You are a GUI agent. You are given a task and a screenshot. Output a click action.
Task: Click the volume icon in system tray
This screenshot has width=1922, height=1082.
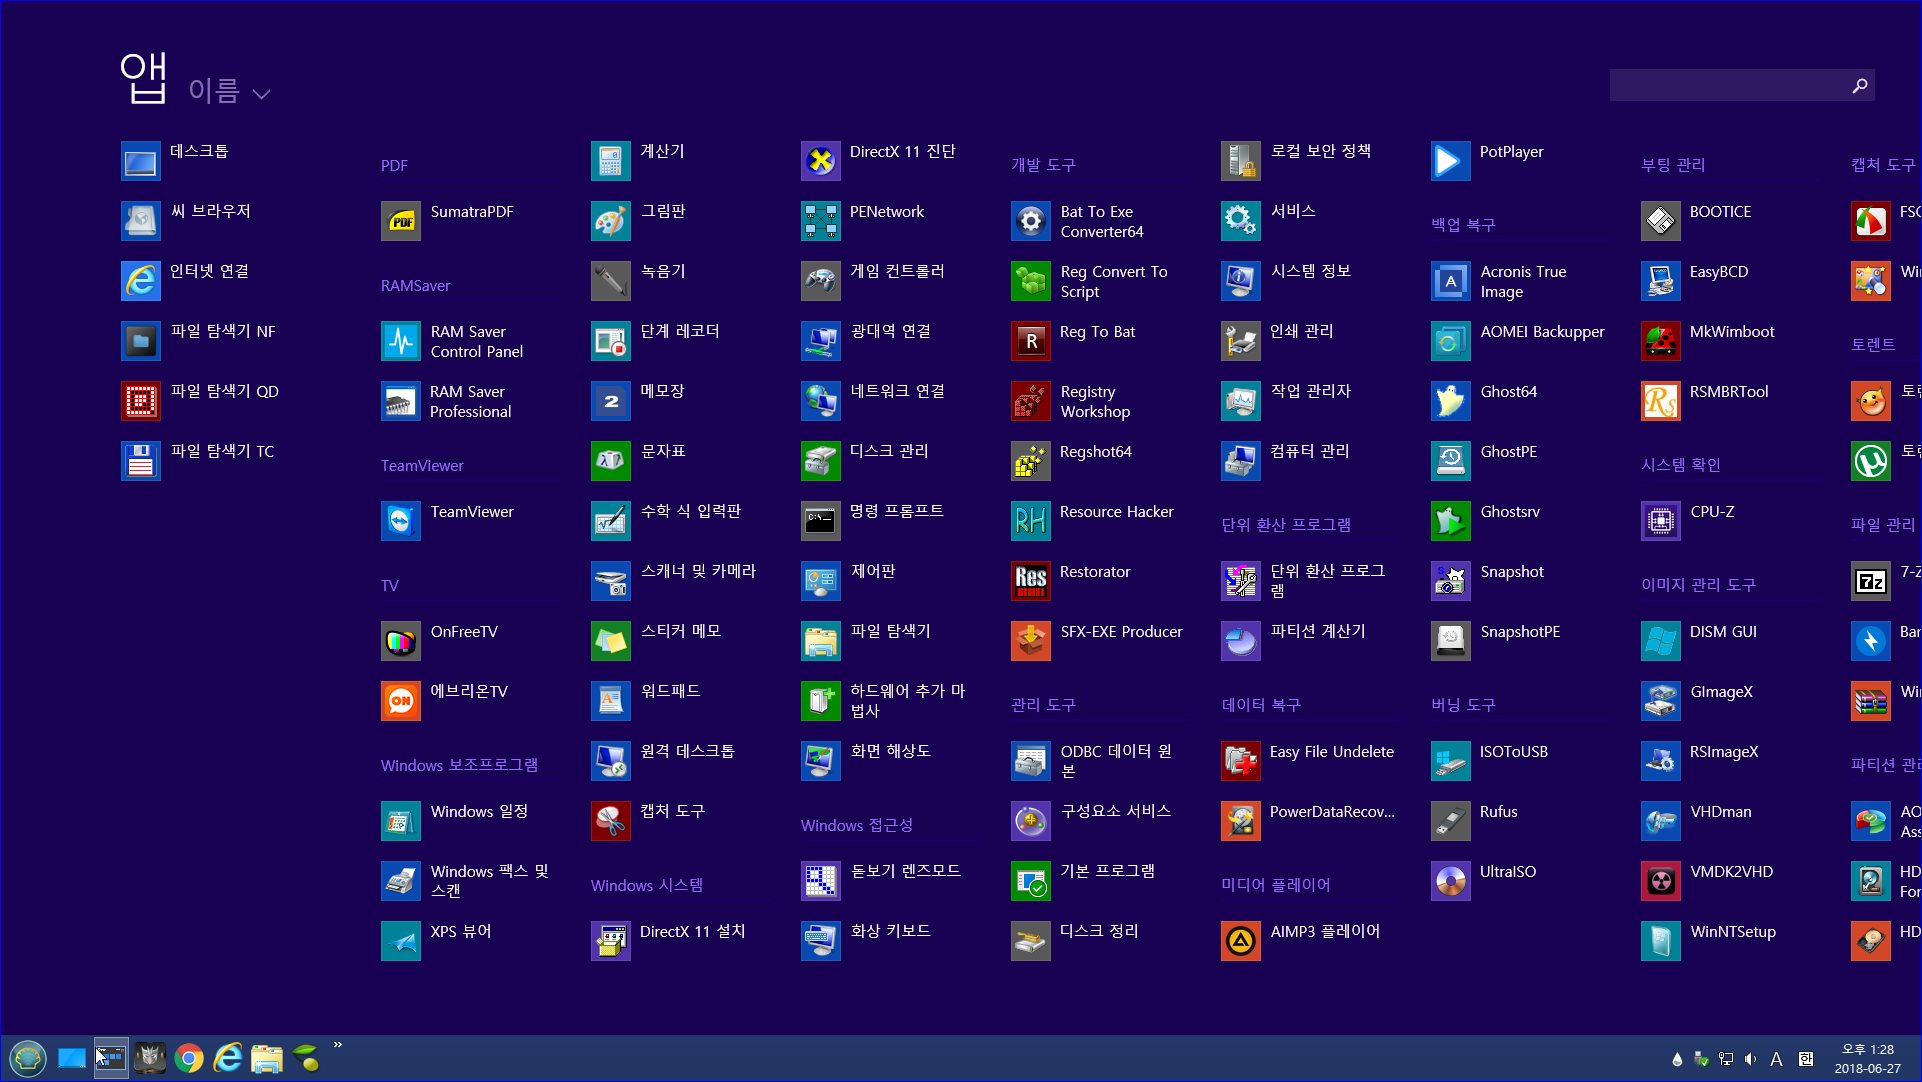1750,1059
